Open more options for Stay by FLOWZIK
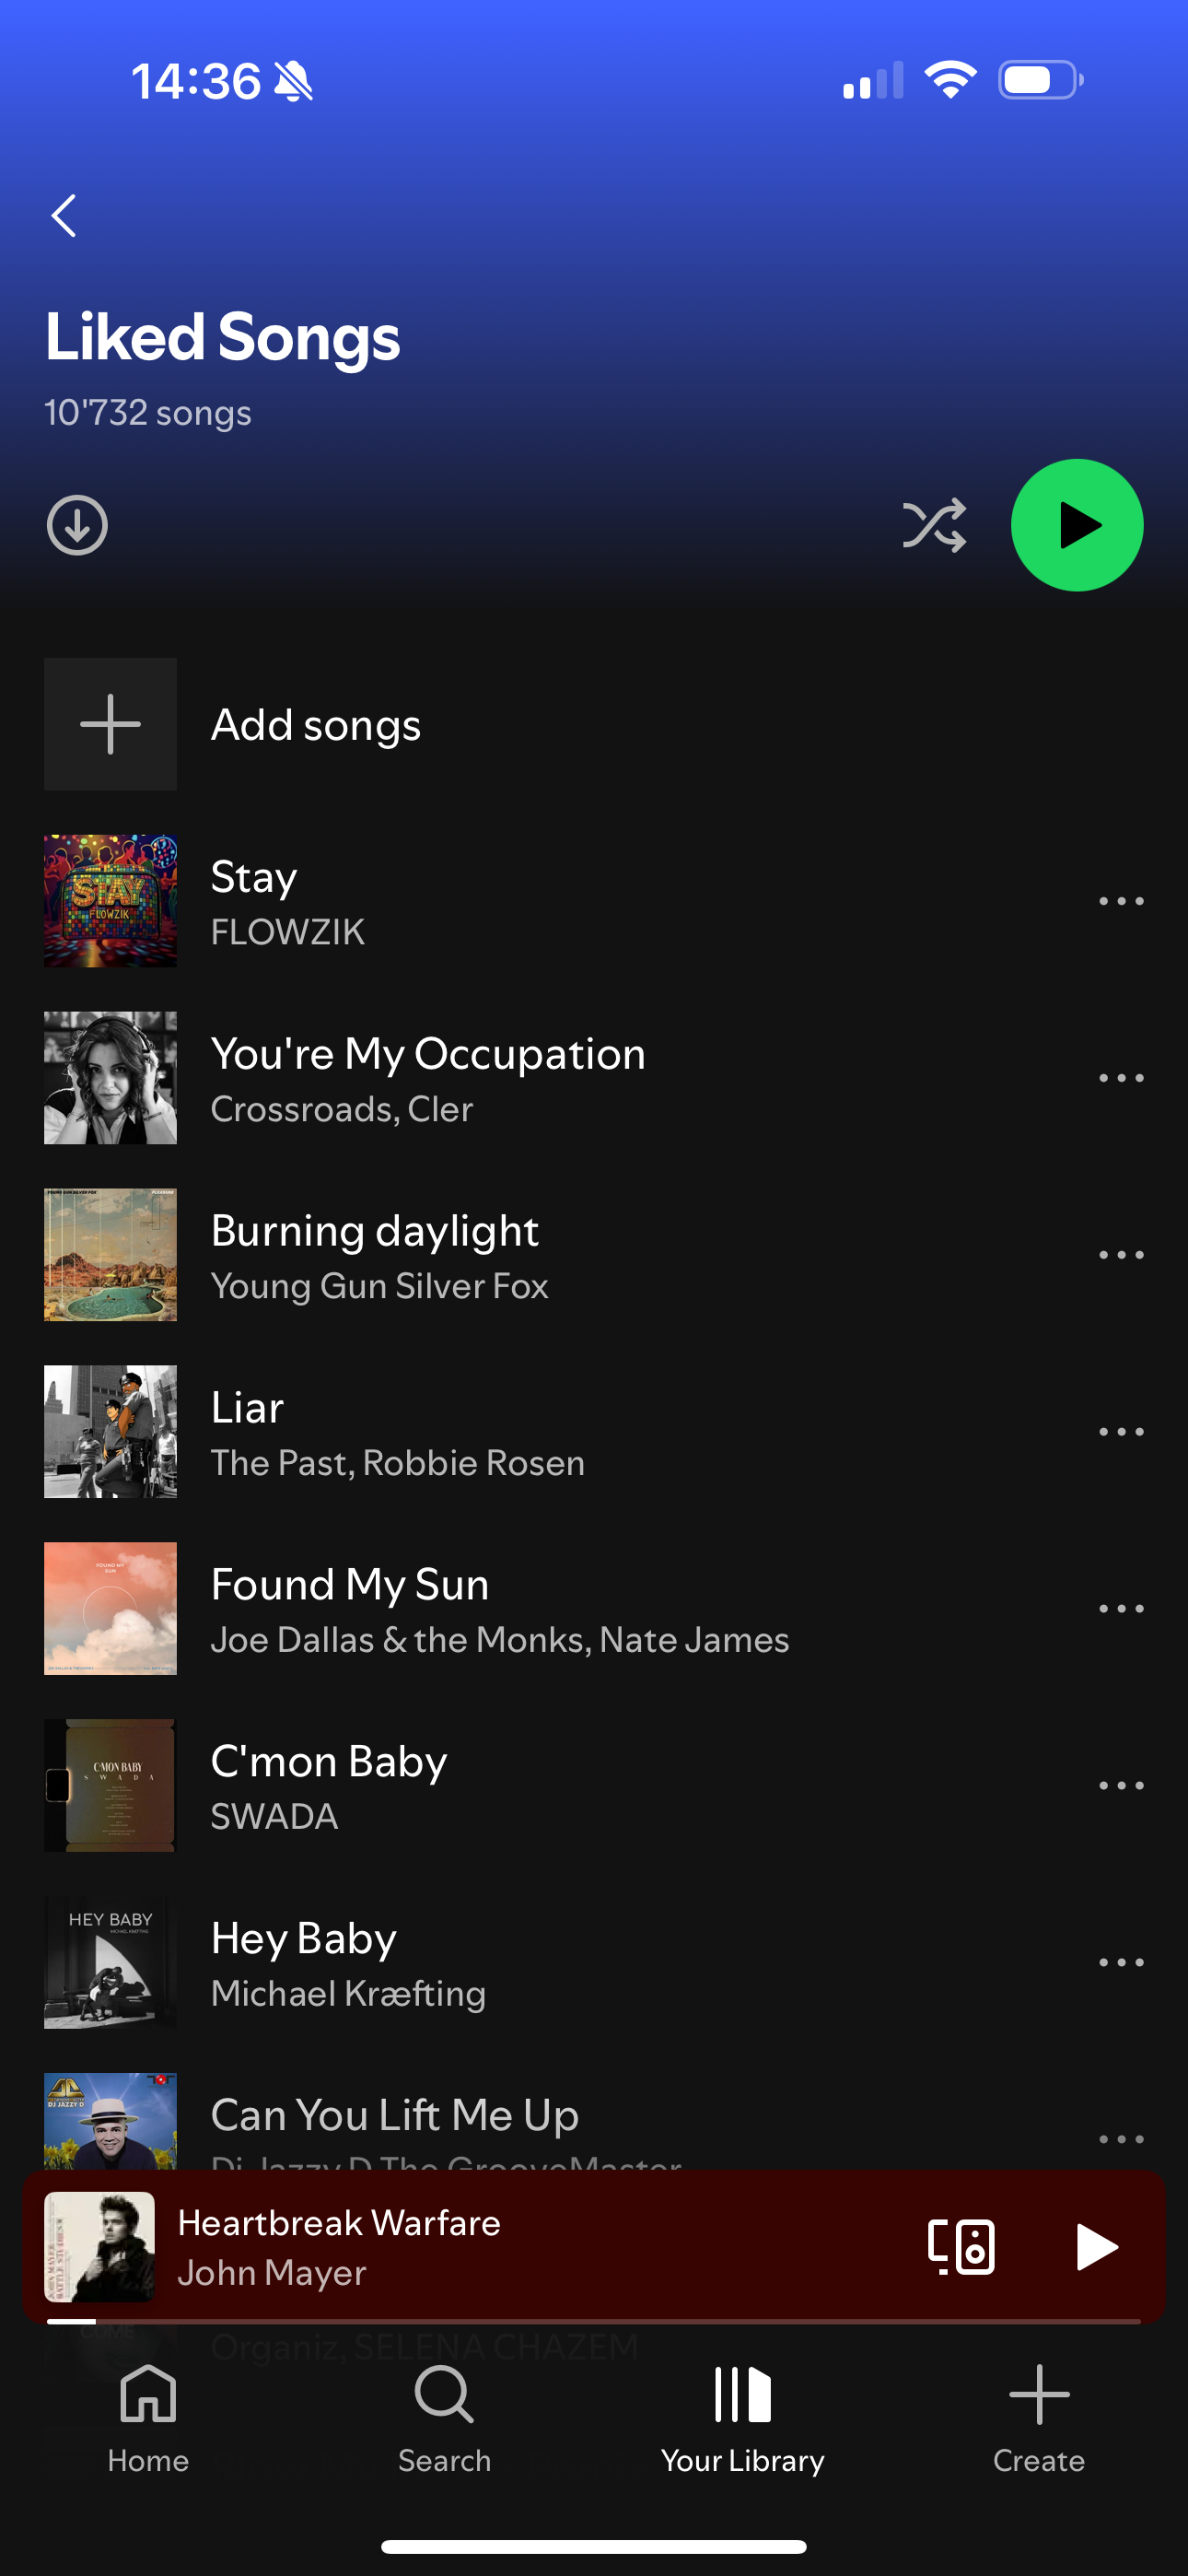 [x=1121, y=901]
